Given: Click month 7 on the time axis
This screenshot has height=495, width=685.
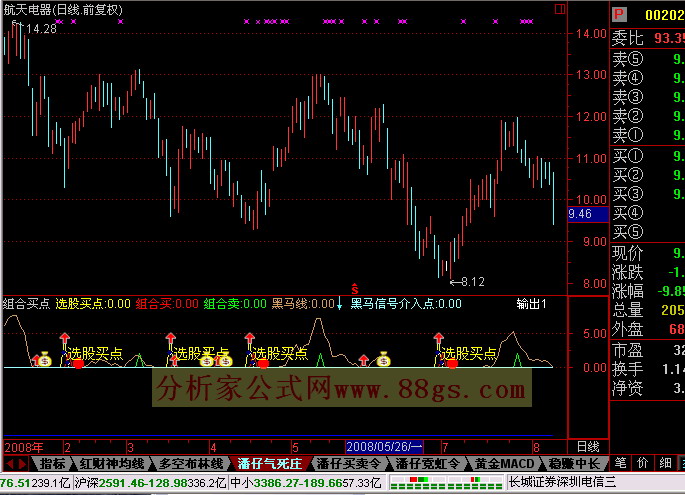Looking at the screenshot, I should pos(445,447).
